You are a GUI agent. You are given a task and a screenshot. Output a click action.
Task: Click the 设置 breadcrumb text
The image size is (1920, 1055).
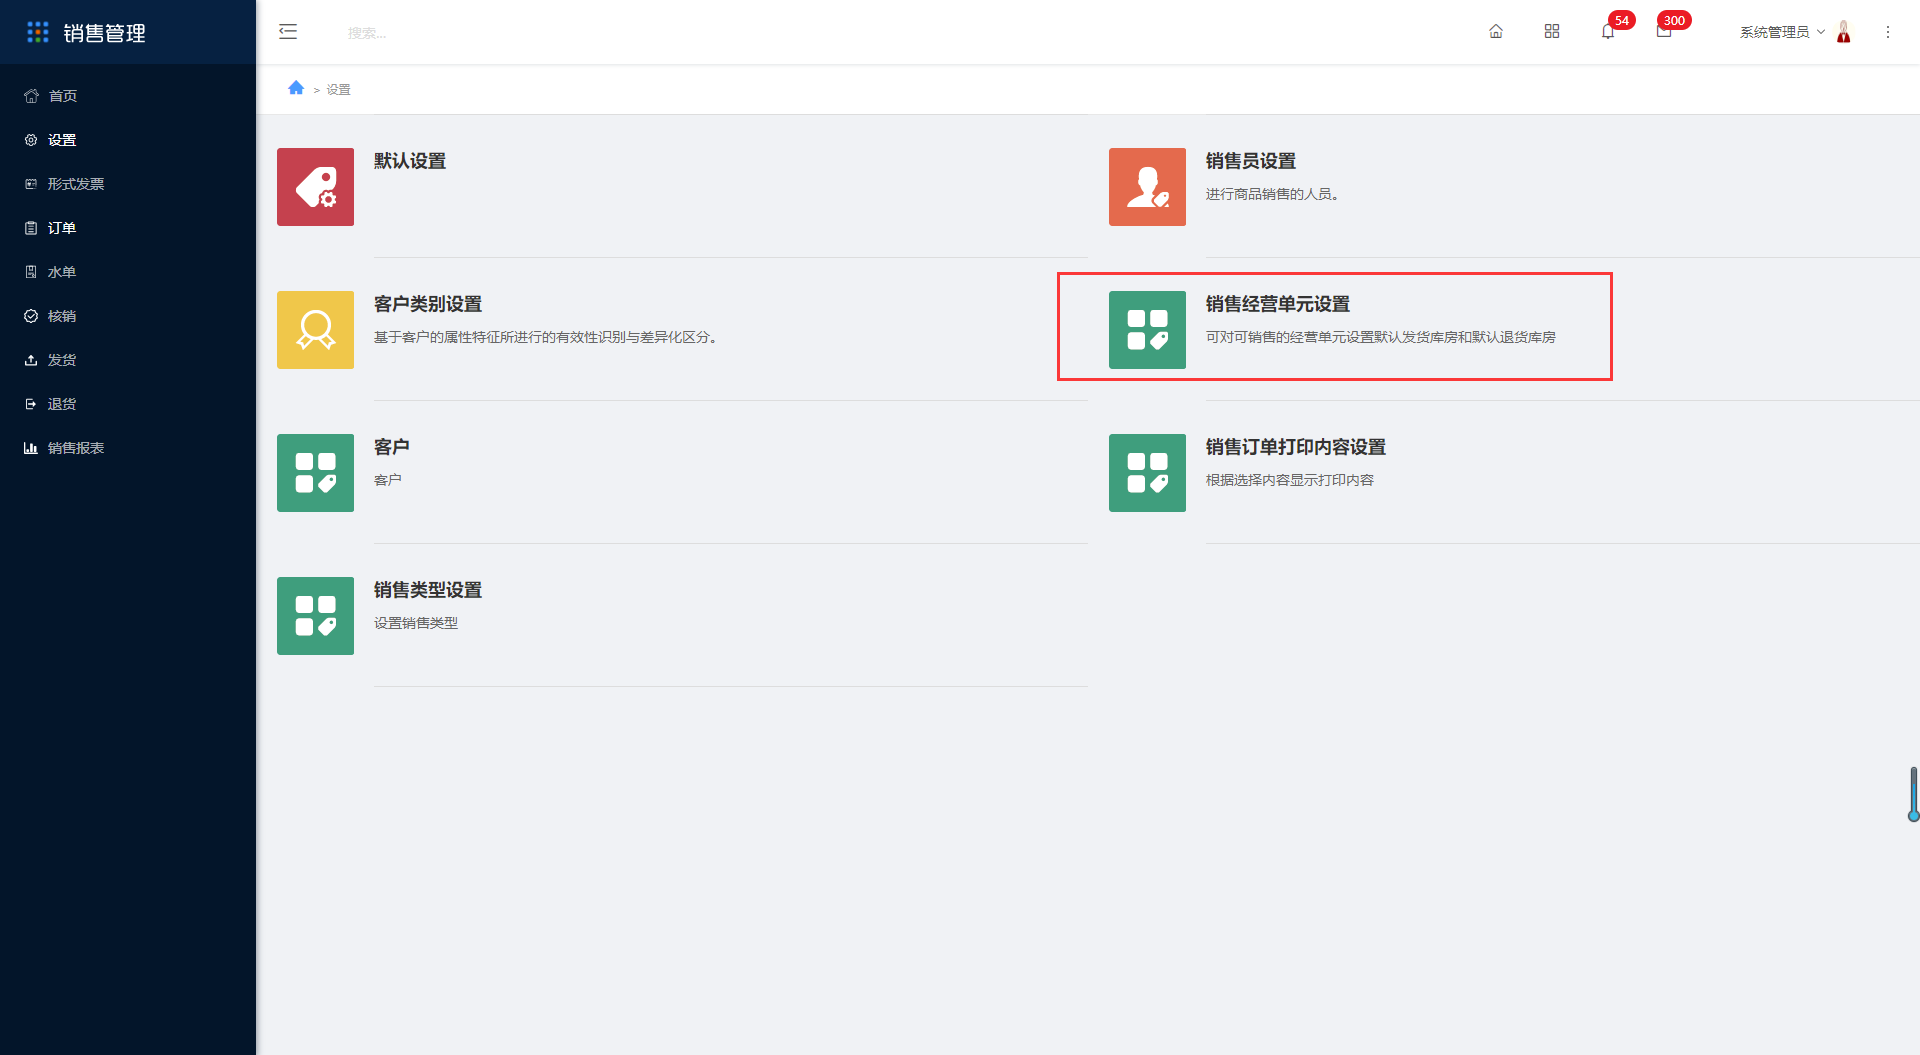click(x=338, y=89)
